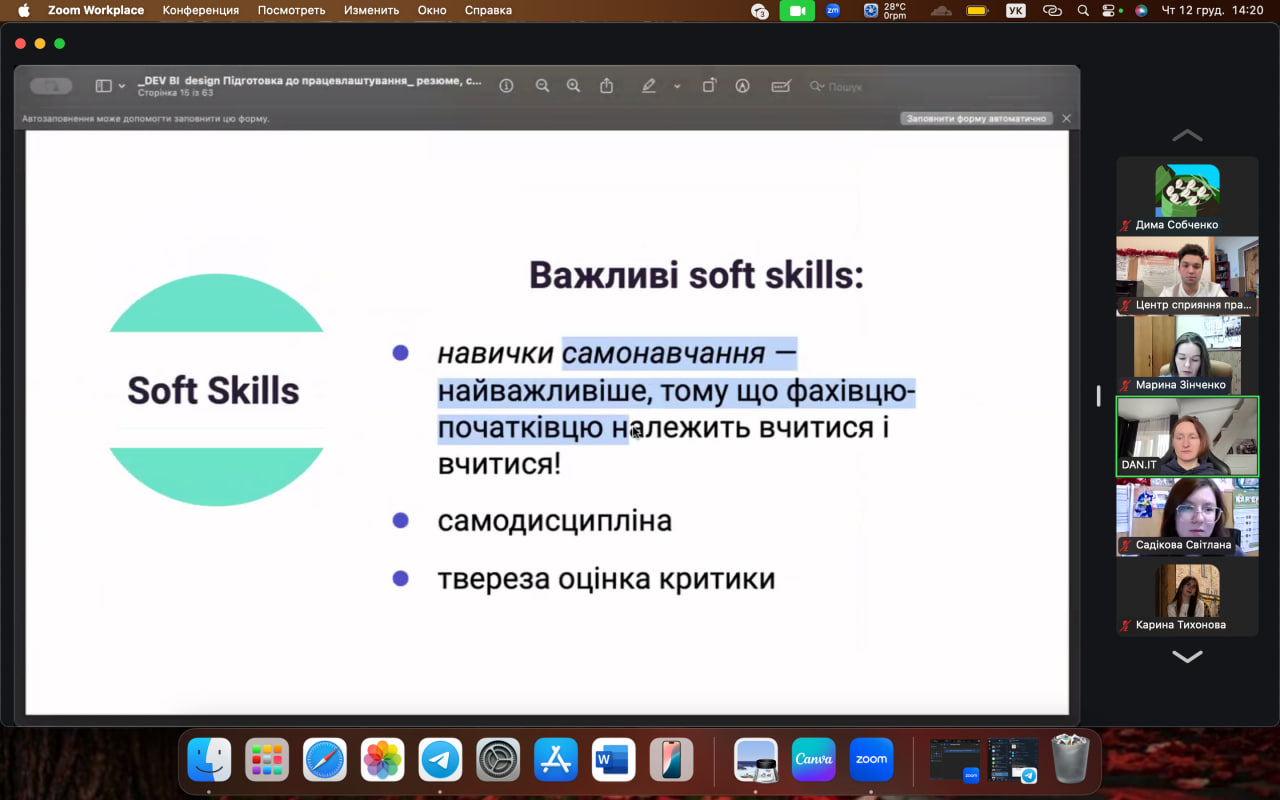Open Canva from the Dock
The width and height of the screenshot is (1280, 800).
click(813, 760)
